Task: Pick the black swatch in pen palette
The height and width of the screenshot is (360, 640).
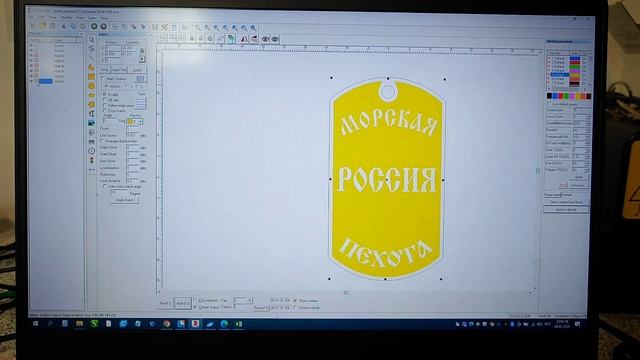Action: (549, 96)
